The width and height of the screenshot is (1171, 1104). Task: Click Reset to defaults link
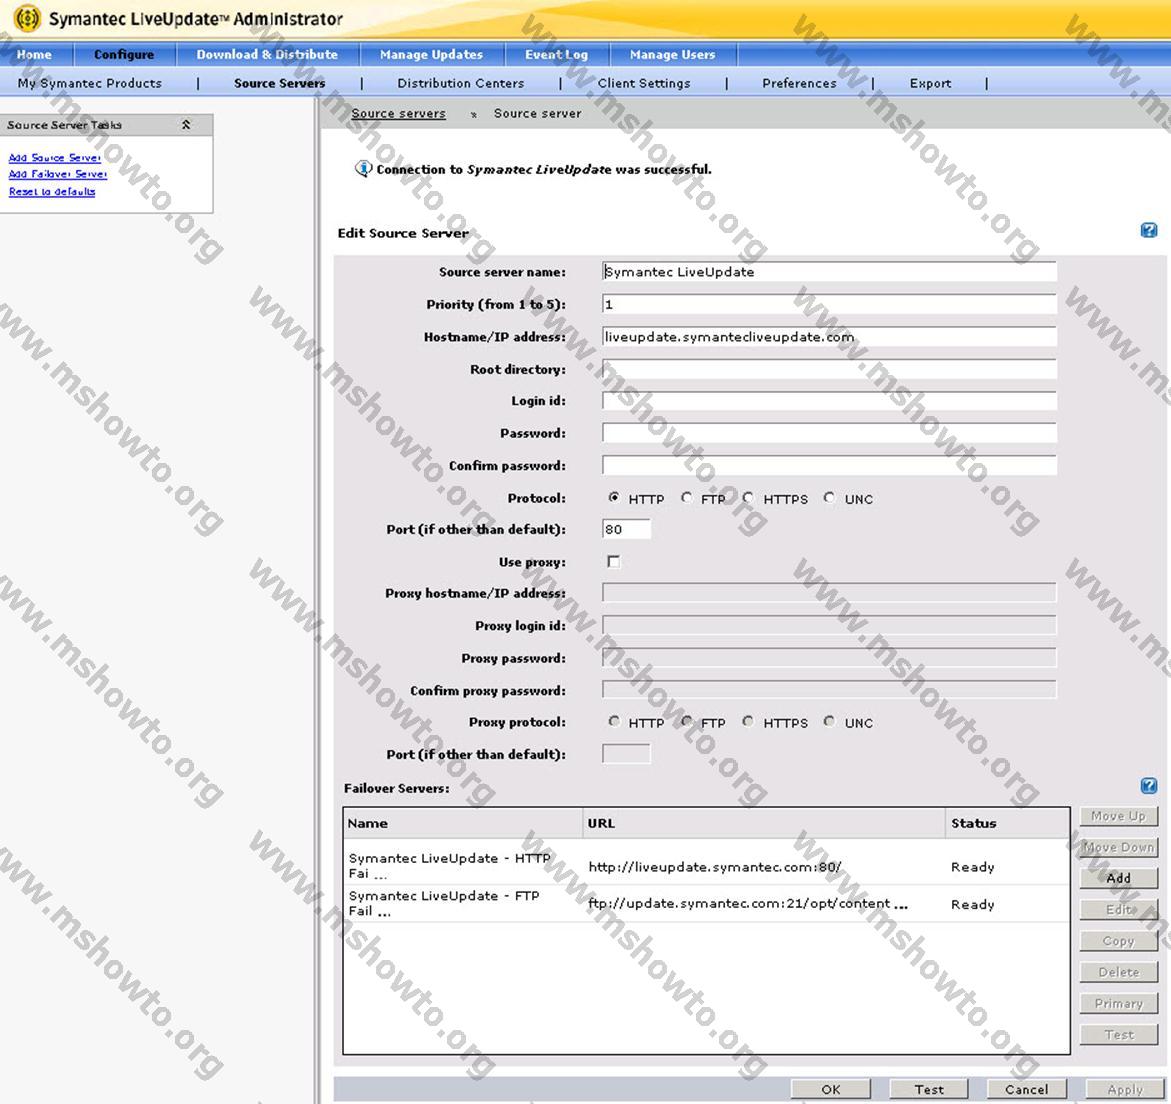coord(52,191)
